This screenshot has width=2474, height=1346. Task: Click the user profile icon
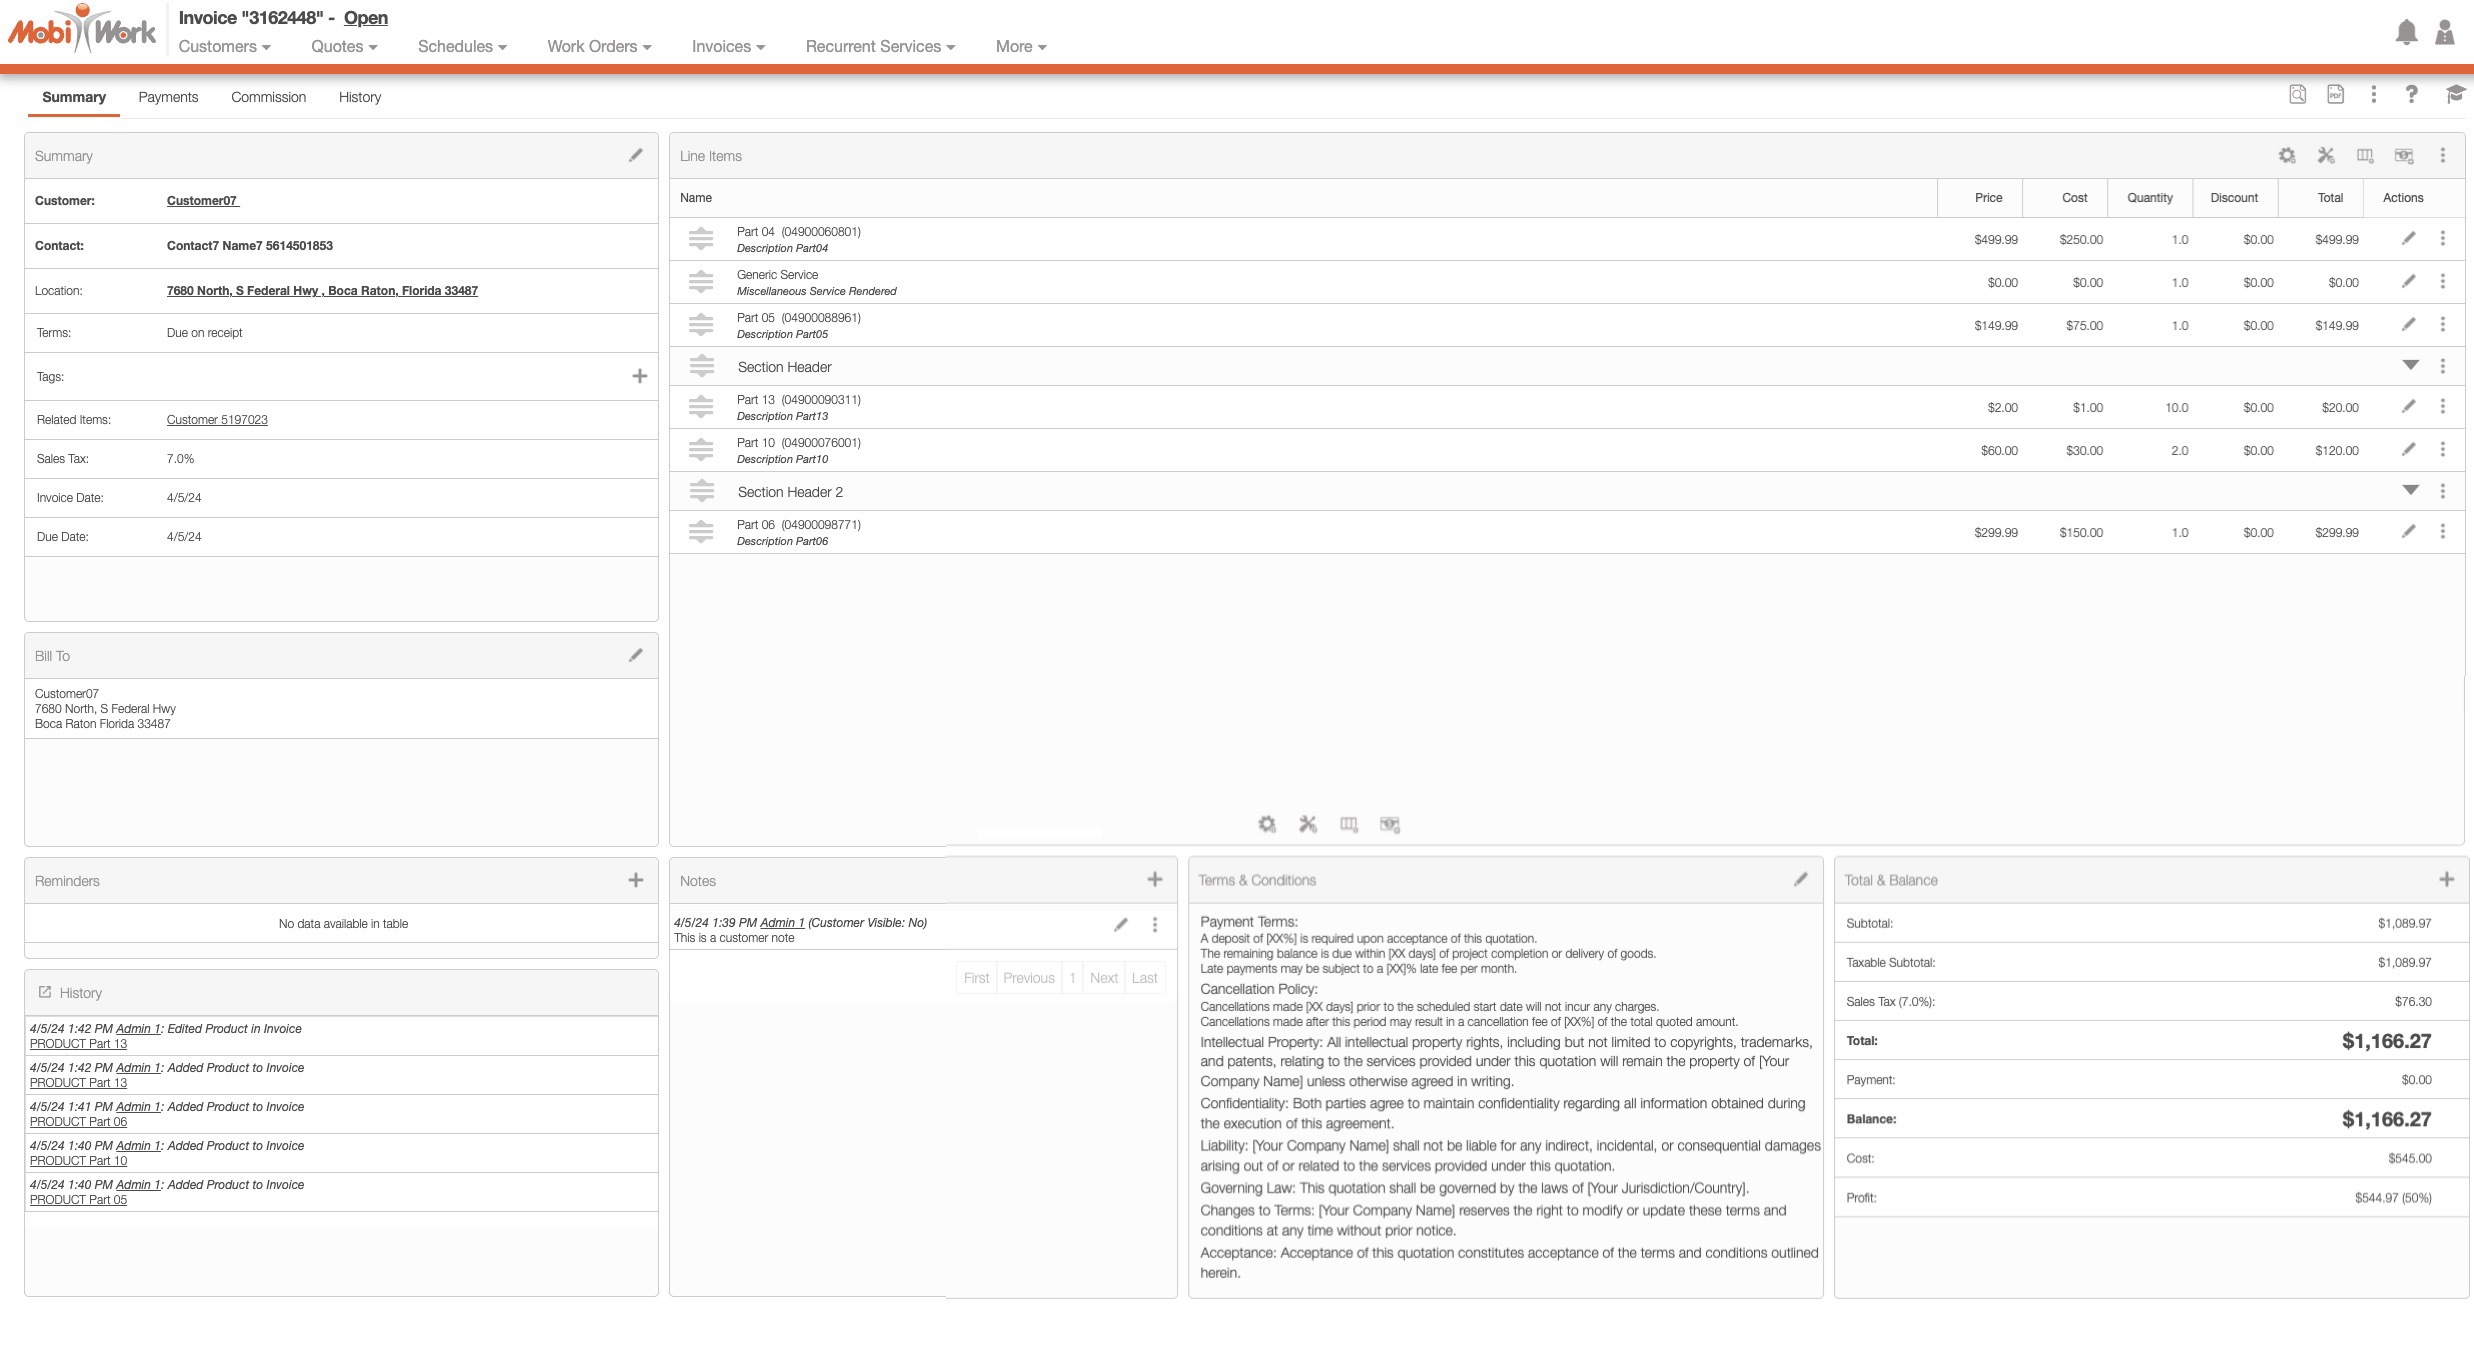point(2445,32)
